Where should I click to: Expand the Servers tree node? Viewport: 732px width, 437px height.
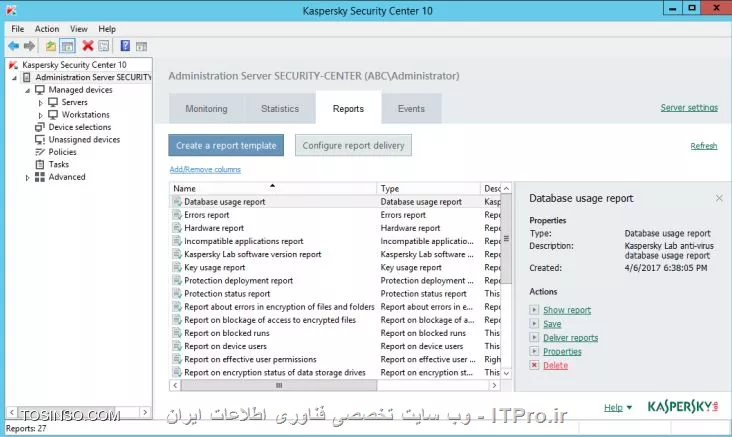pos(41,103)
